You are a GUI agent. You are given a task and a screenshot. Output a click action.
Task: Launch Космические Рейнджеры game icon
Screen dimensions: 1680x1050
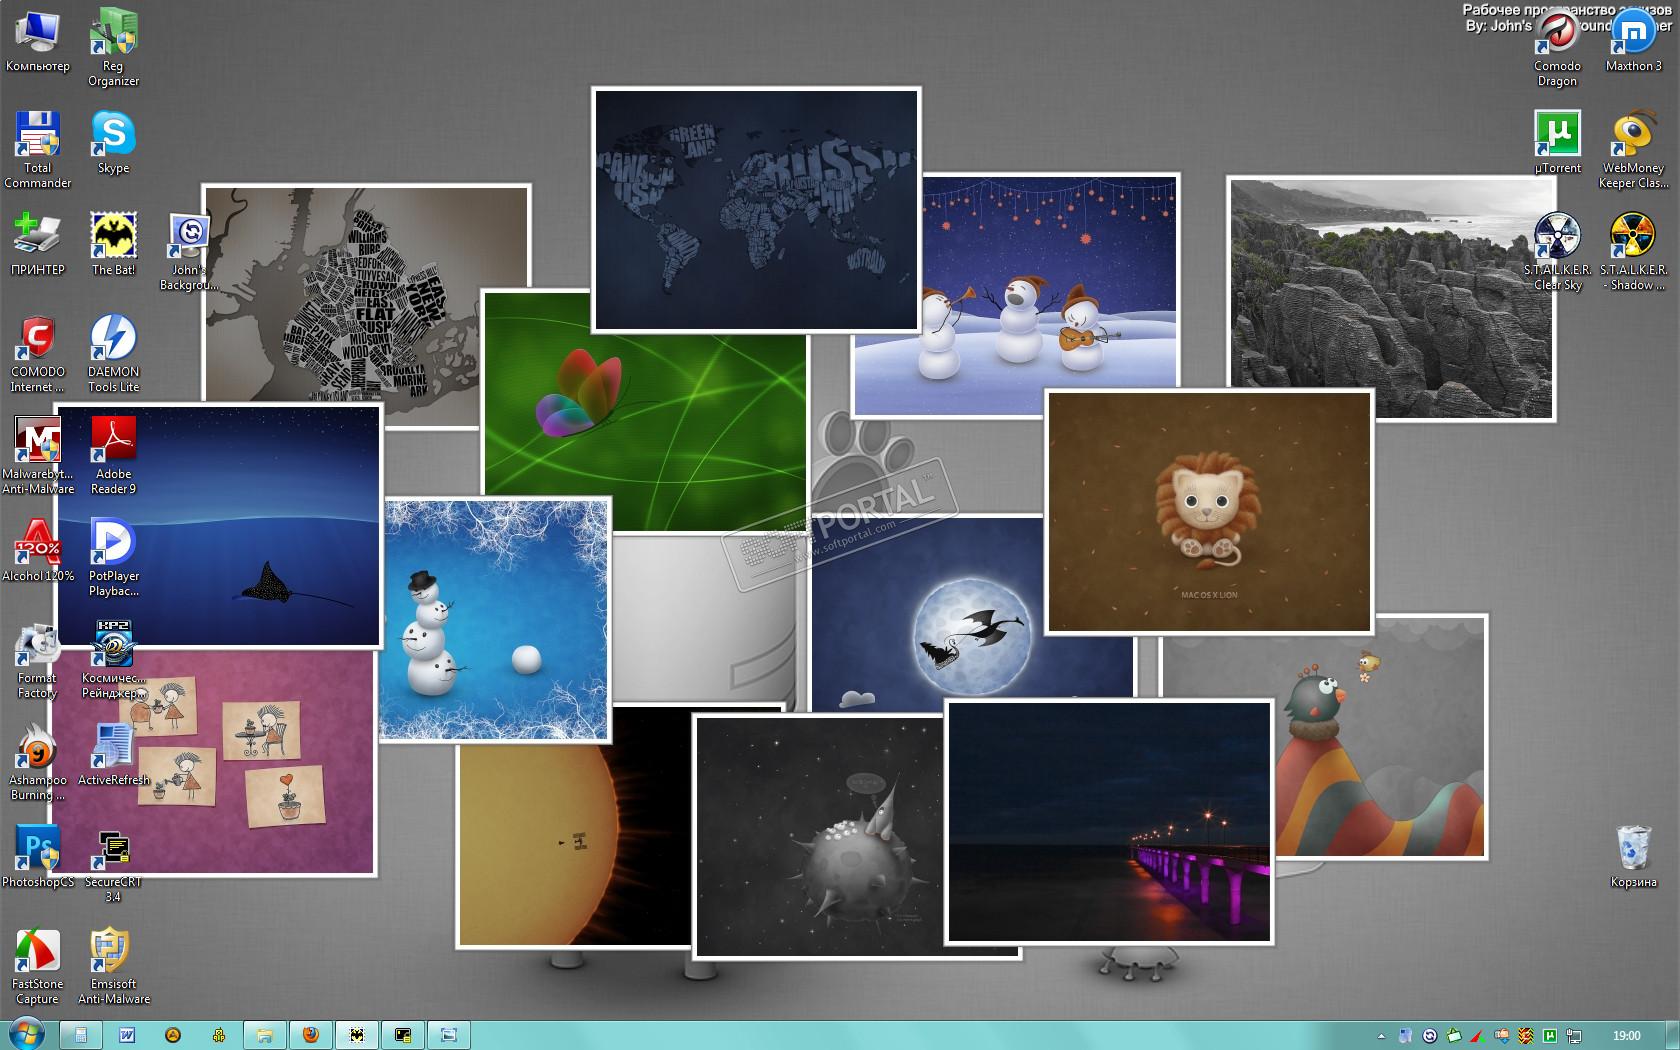click(113, 660)
